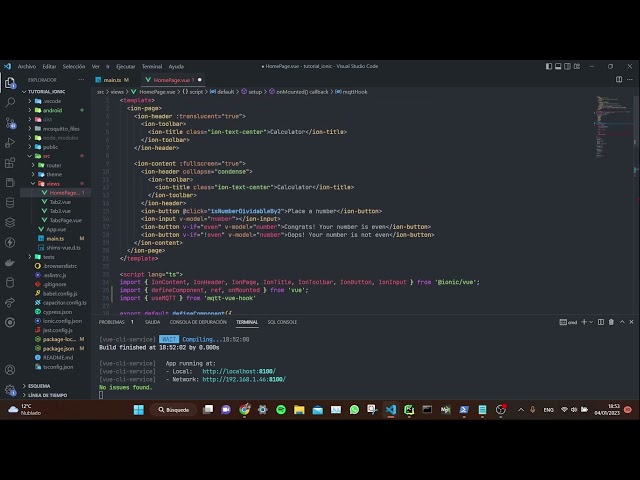
Task: Close the terminal panel
Action: point(631,322)
